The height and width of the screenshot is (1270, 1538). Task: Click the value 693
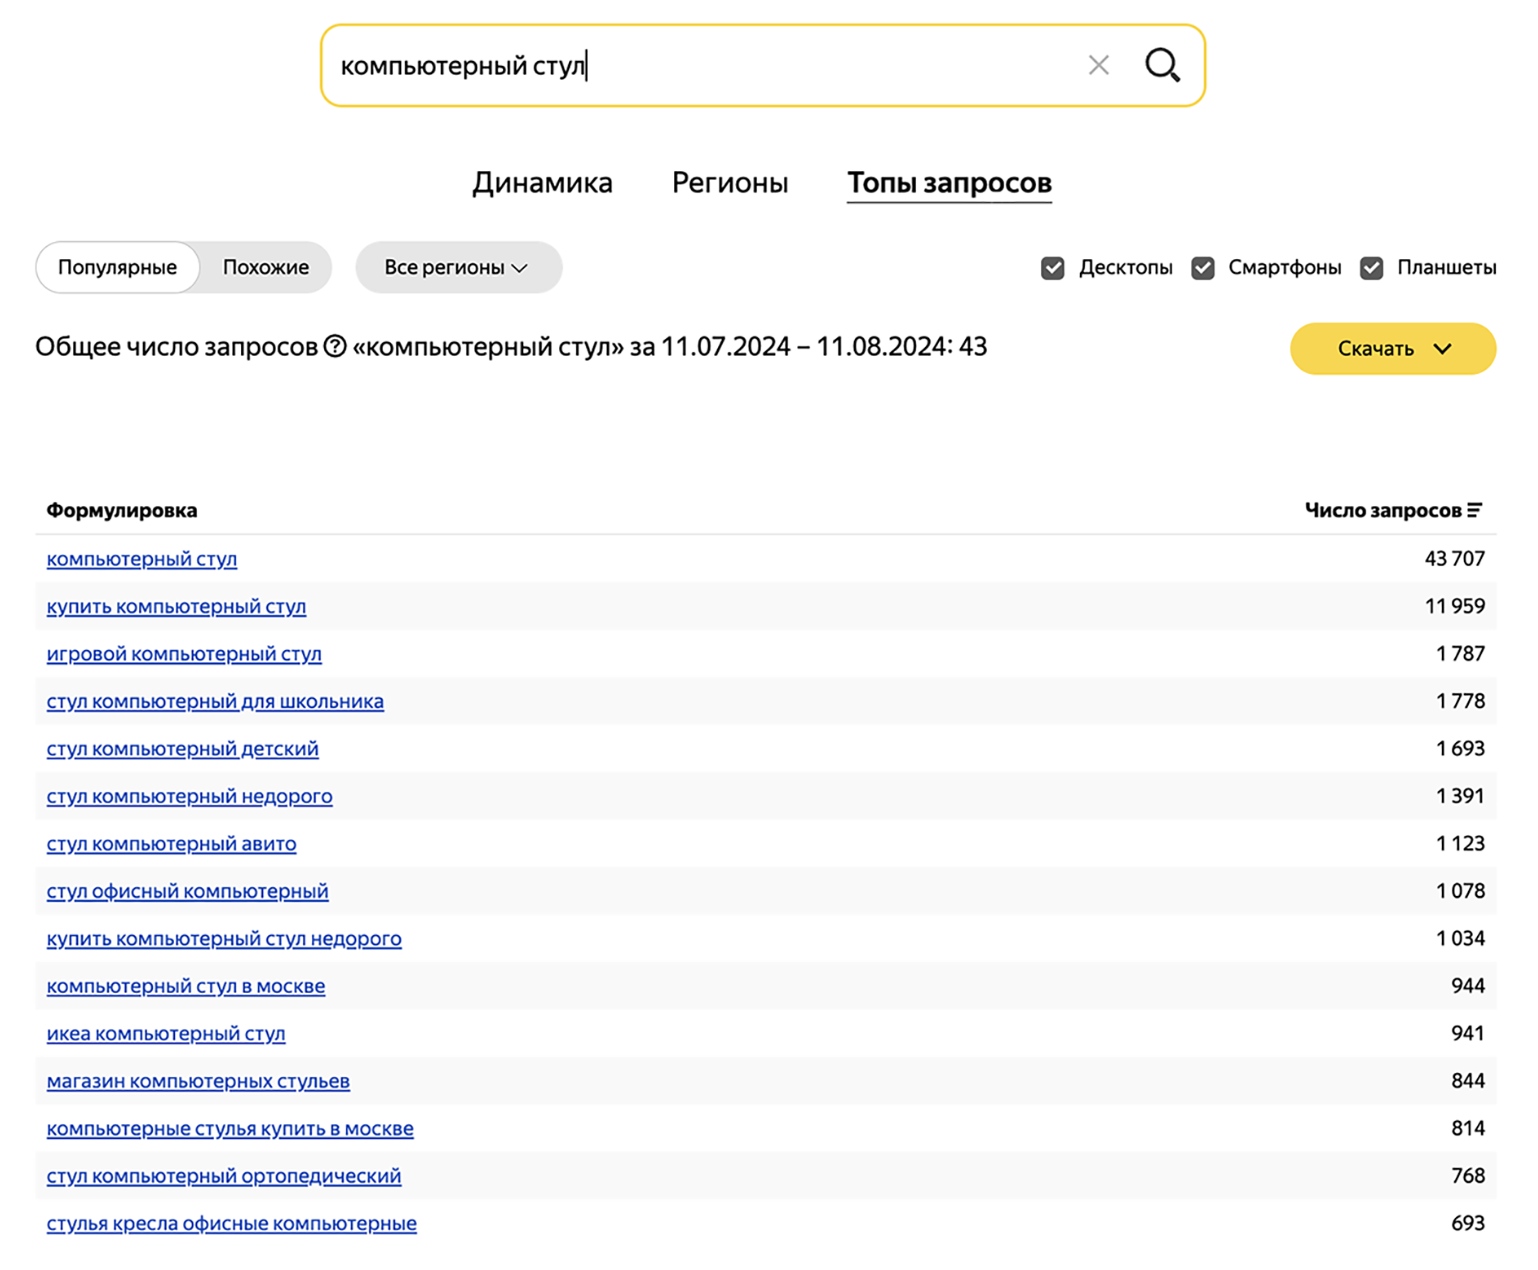pyautogui.click(x=1468, y=1224)
